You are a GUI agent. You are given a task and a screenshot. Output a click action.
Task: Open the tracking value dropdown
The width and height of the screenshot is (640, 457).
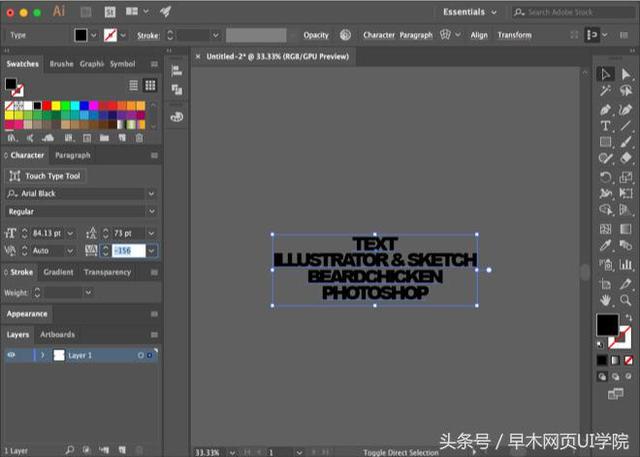pos(152,251)
